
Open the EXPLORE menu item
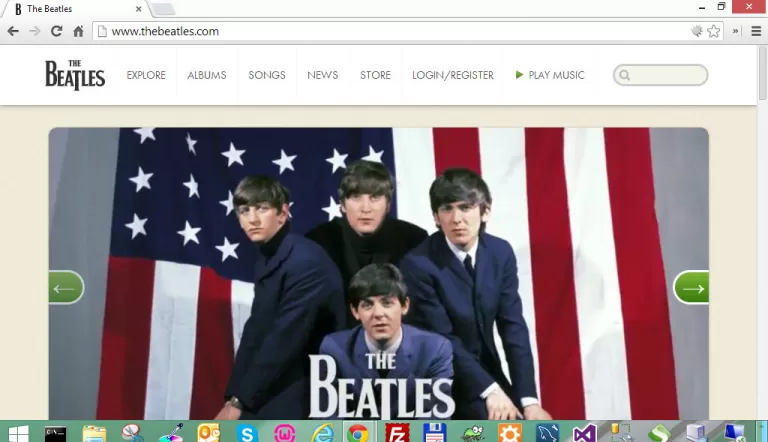pos(146,75)
